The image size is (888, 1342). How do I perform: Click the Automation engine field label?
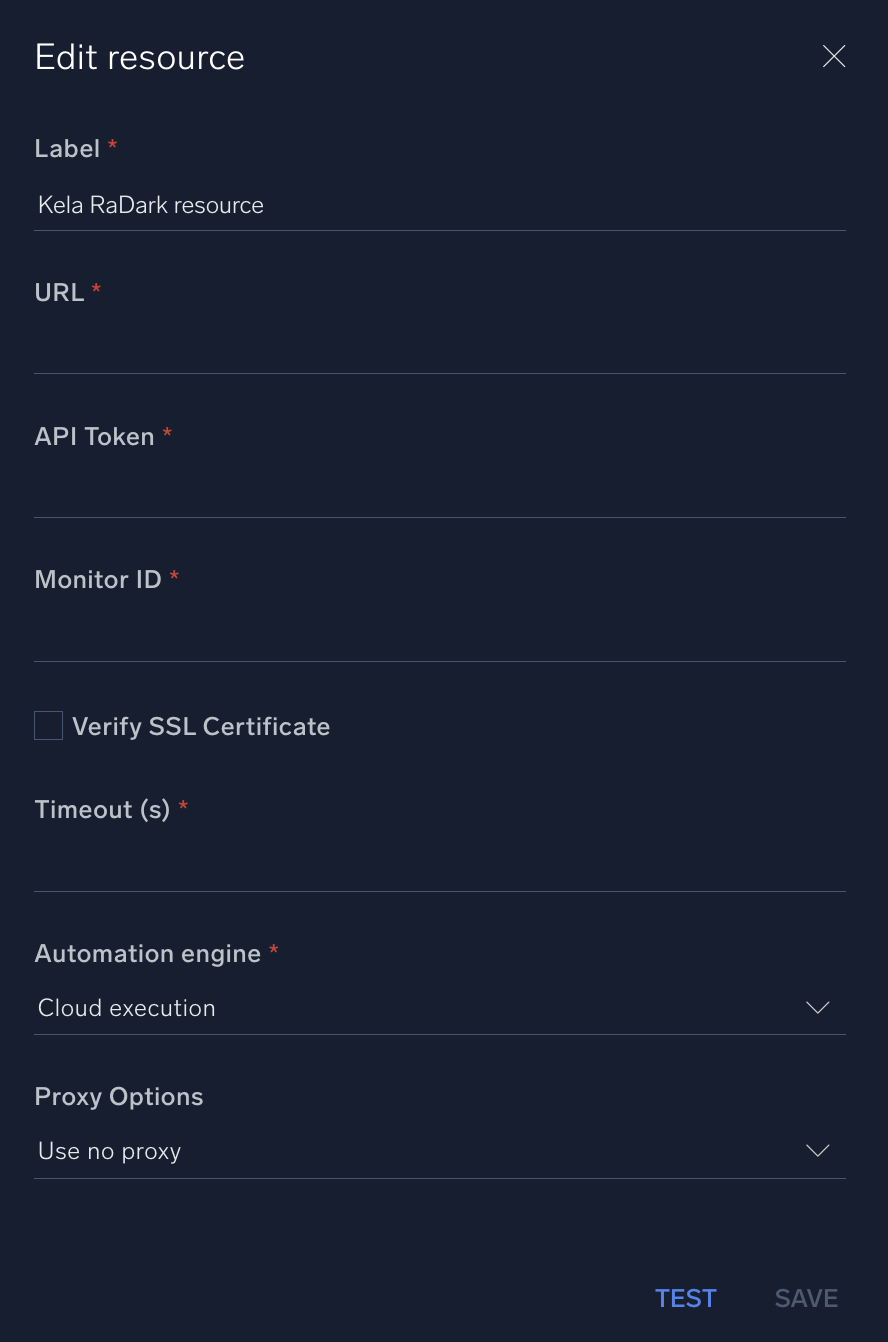click(148, 954)
